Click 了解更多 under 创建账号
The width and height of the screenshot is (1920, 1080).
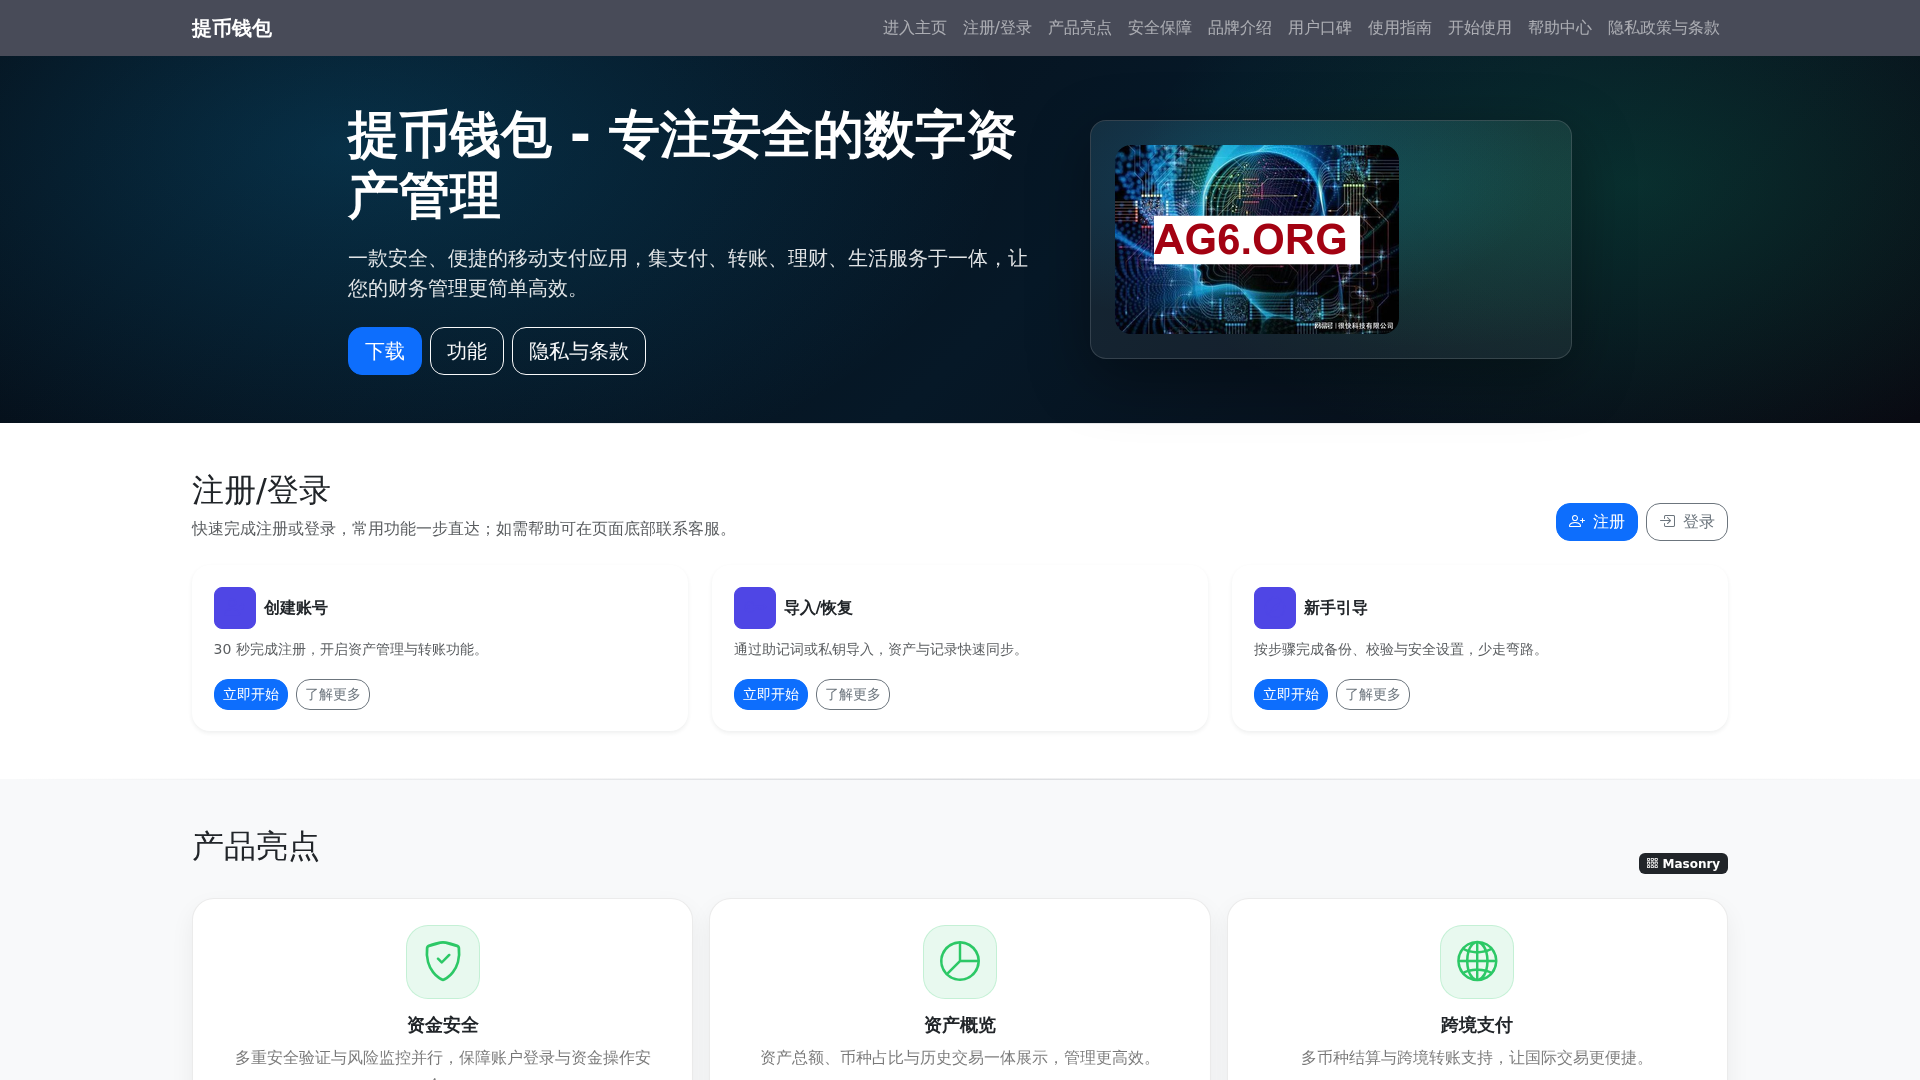[x=333, y=694]
